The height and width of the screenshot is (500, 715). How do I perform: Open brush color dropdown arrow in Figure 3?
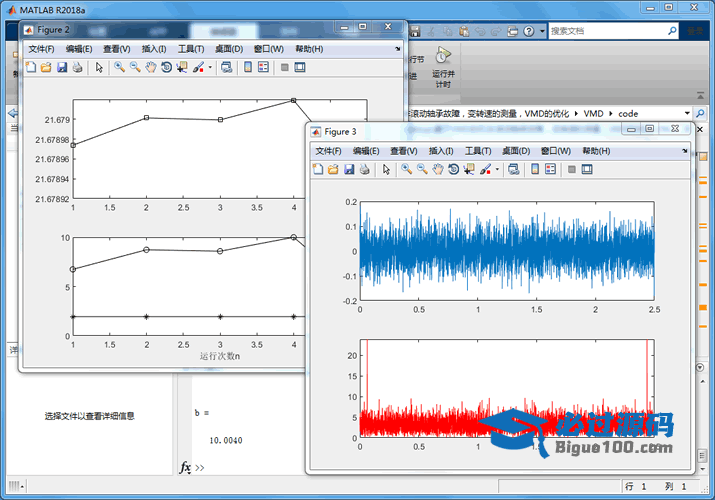coord(497,170)
